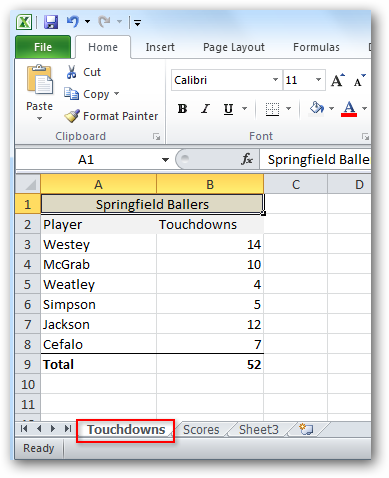
Task: Select column C header
Action: (x=296, y=184)
